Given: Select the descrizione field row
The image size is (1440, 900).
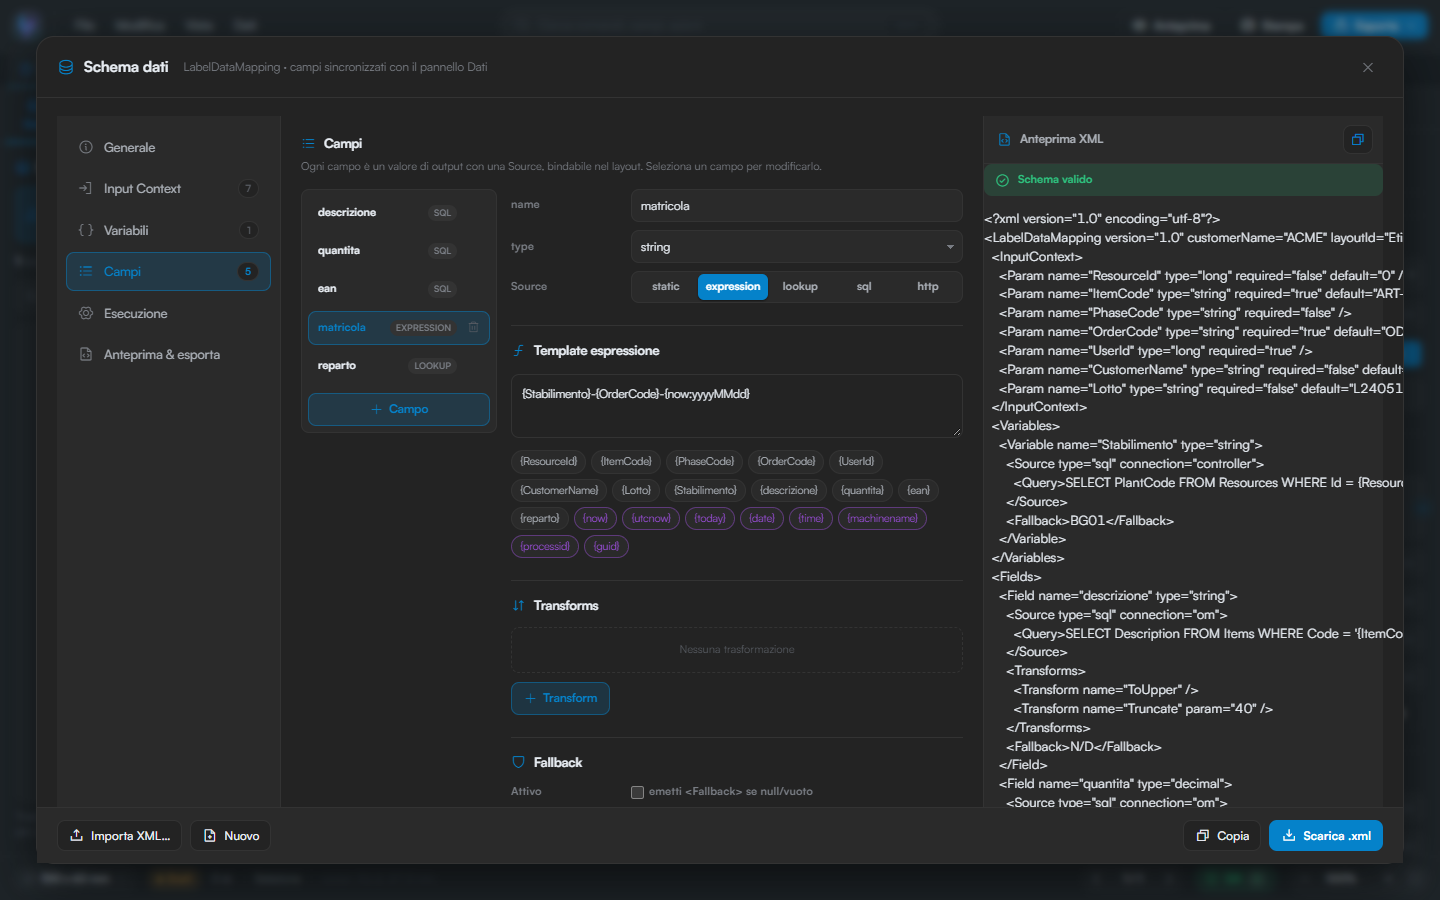Looking at the screenshot, I should click(x=399, y=212).
